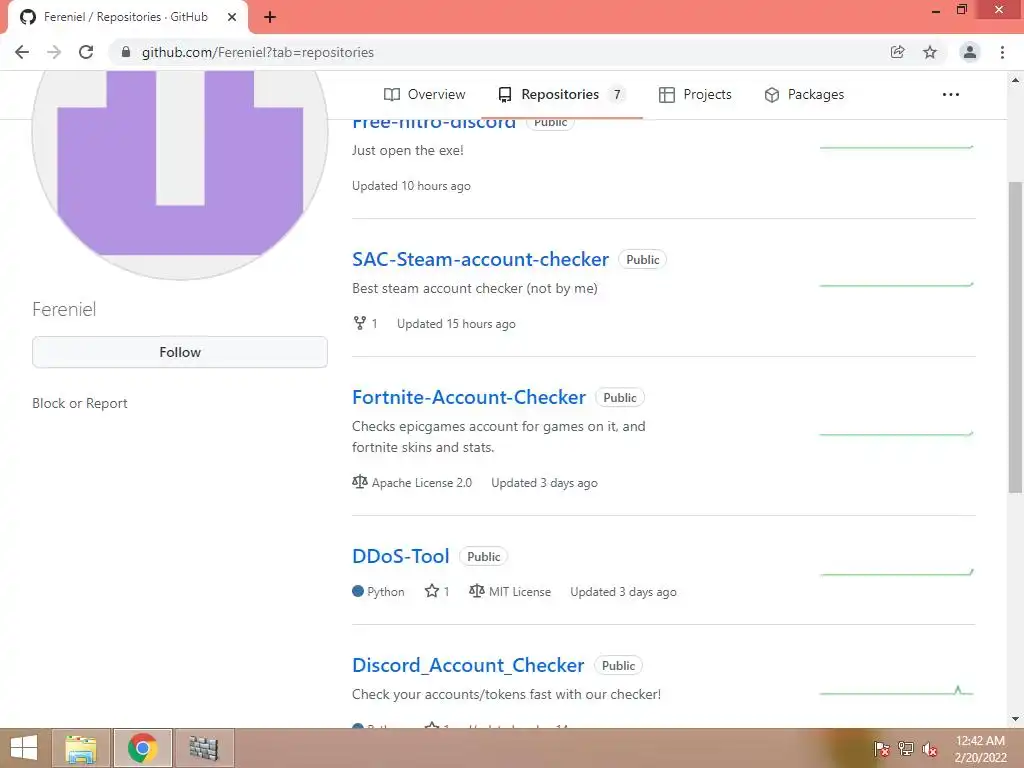The width and height of the screenshot is (1024, 768).
Task: Open the firewall brick-wall taskbar app
Action: click(x=204, y=748)
